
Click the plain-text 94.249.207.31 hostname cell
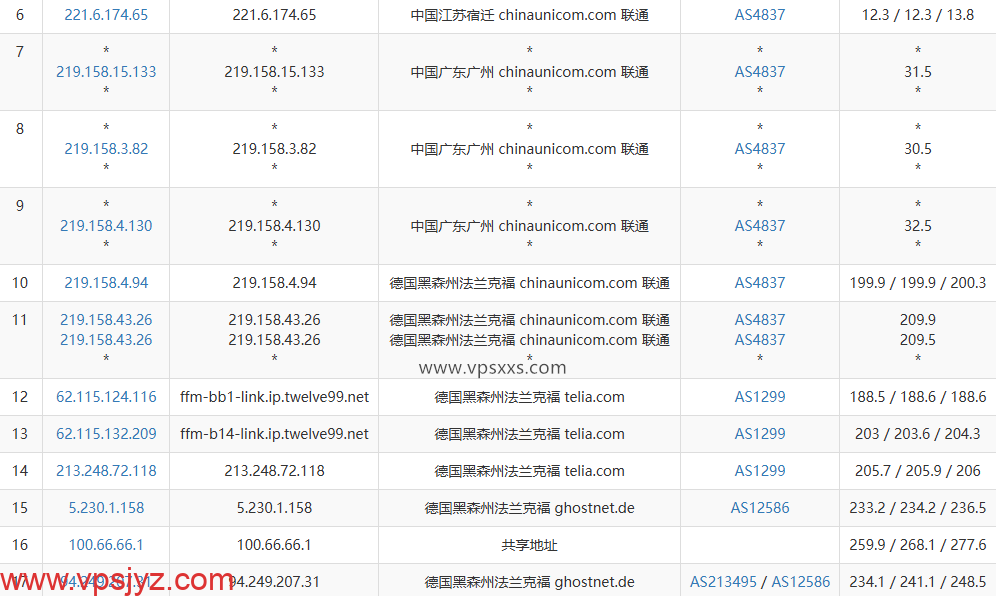point(274,581)
